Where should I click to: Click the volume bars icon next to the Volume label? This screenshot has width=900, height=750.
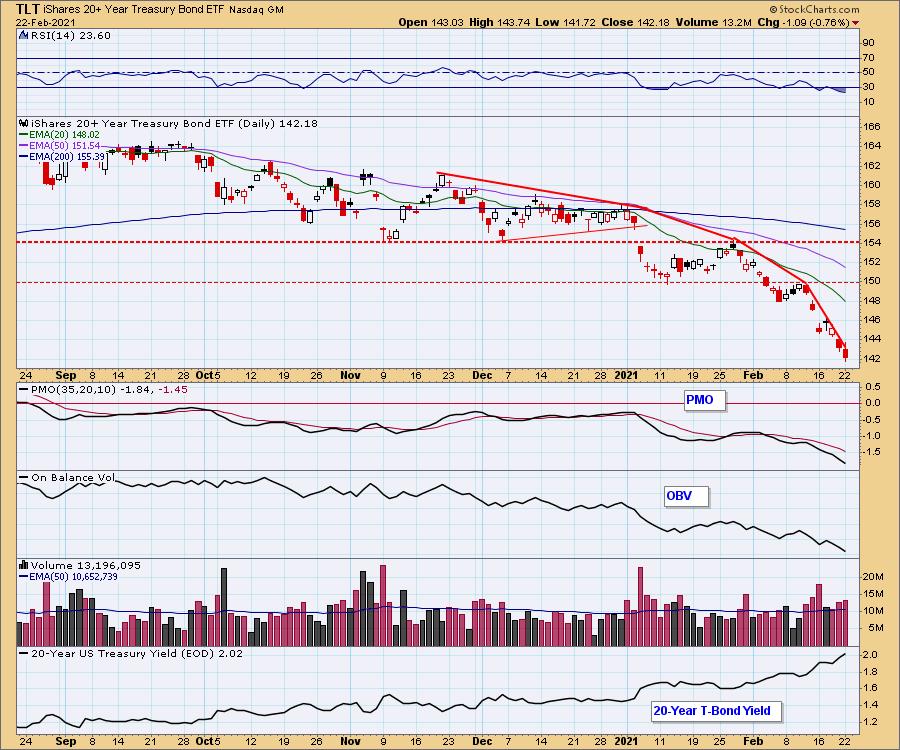pyautogui.click(x=24, y=565)
